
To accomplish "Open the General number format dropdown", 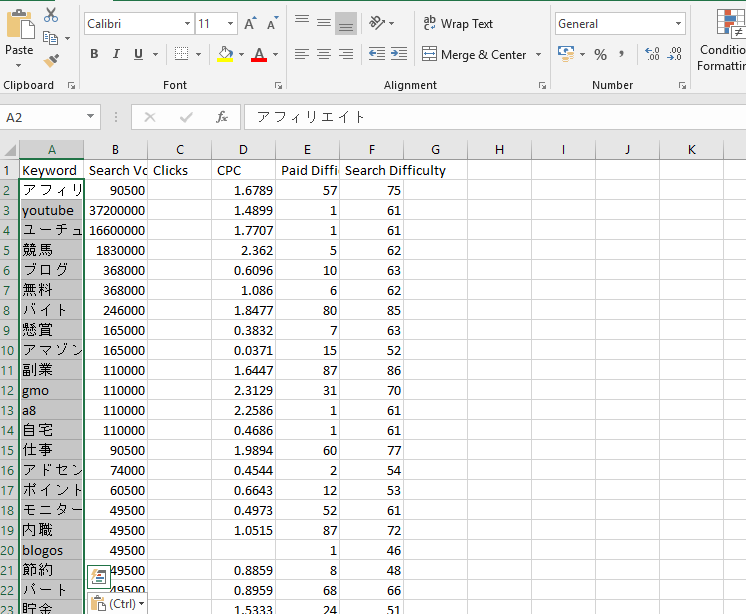I will pos(678,24).
